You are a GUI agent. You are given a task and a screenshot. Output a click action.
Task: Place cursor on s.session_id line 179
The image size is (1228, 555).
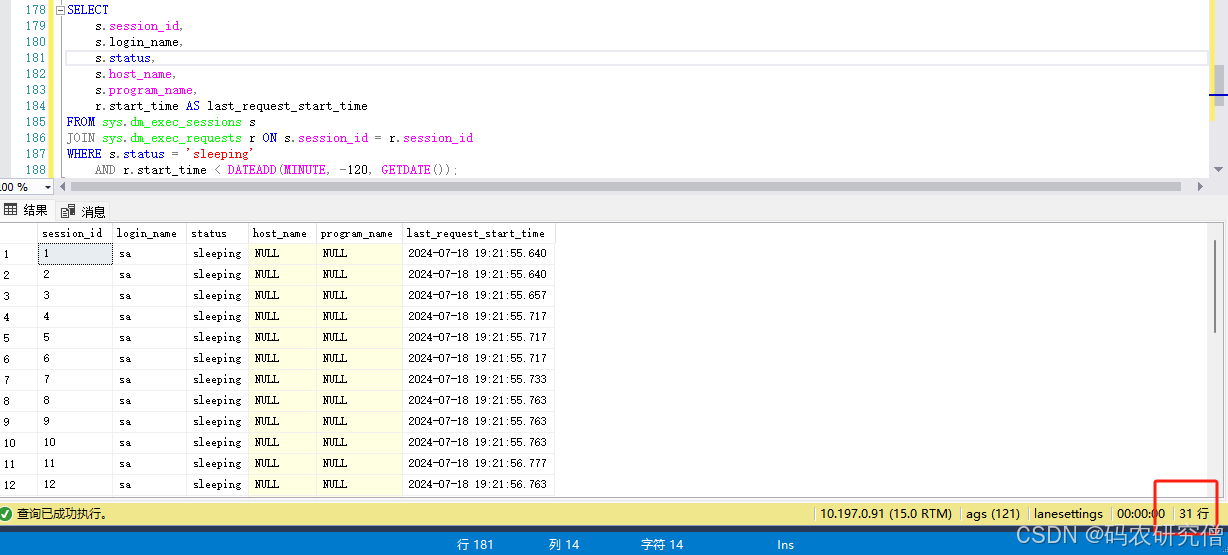click(x=139, y=26)
